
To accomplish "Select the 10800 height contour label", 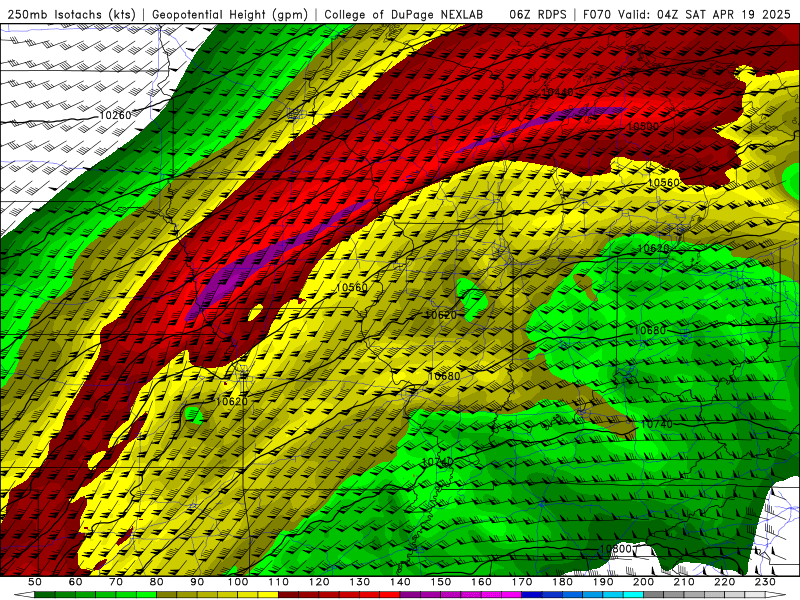I will click(615, 549).
